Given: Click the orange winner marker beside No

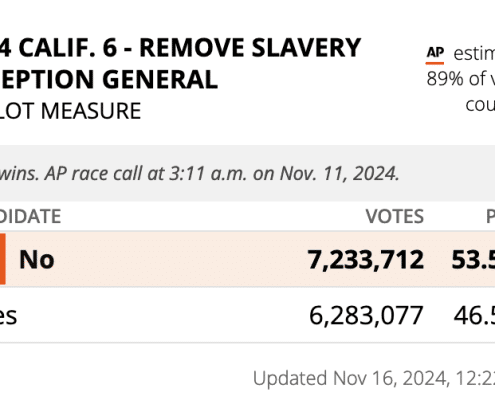Looking at the screenshot, I should [3, 259].
